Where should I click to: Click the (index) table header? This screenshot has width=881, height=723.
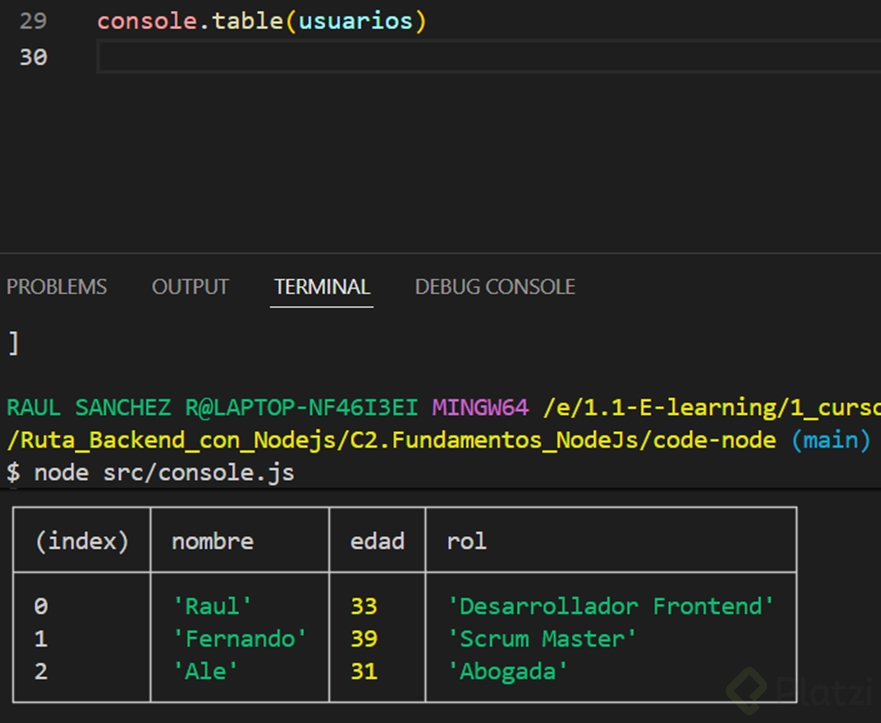click(x=82, y=541)
